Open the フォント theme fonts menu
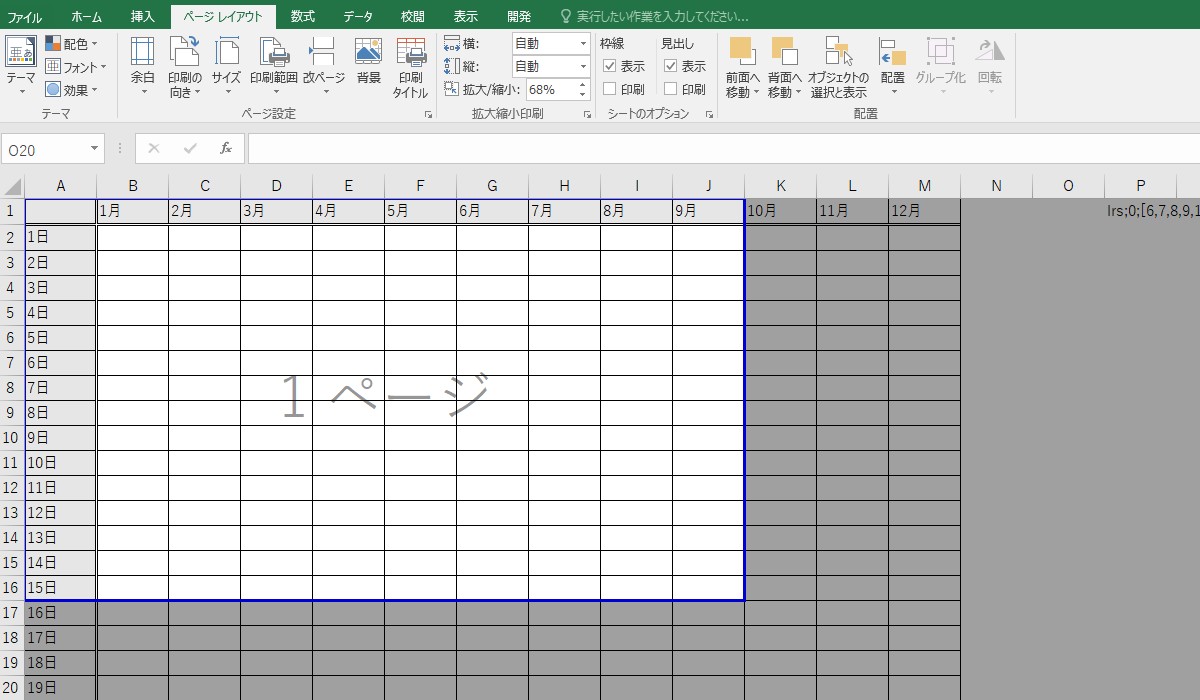Screen dimensions: 1200x700 tap(76, 67)
